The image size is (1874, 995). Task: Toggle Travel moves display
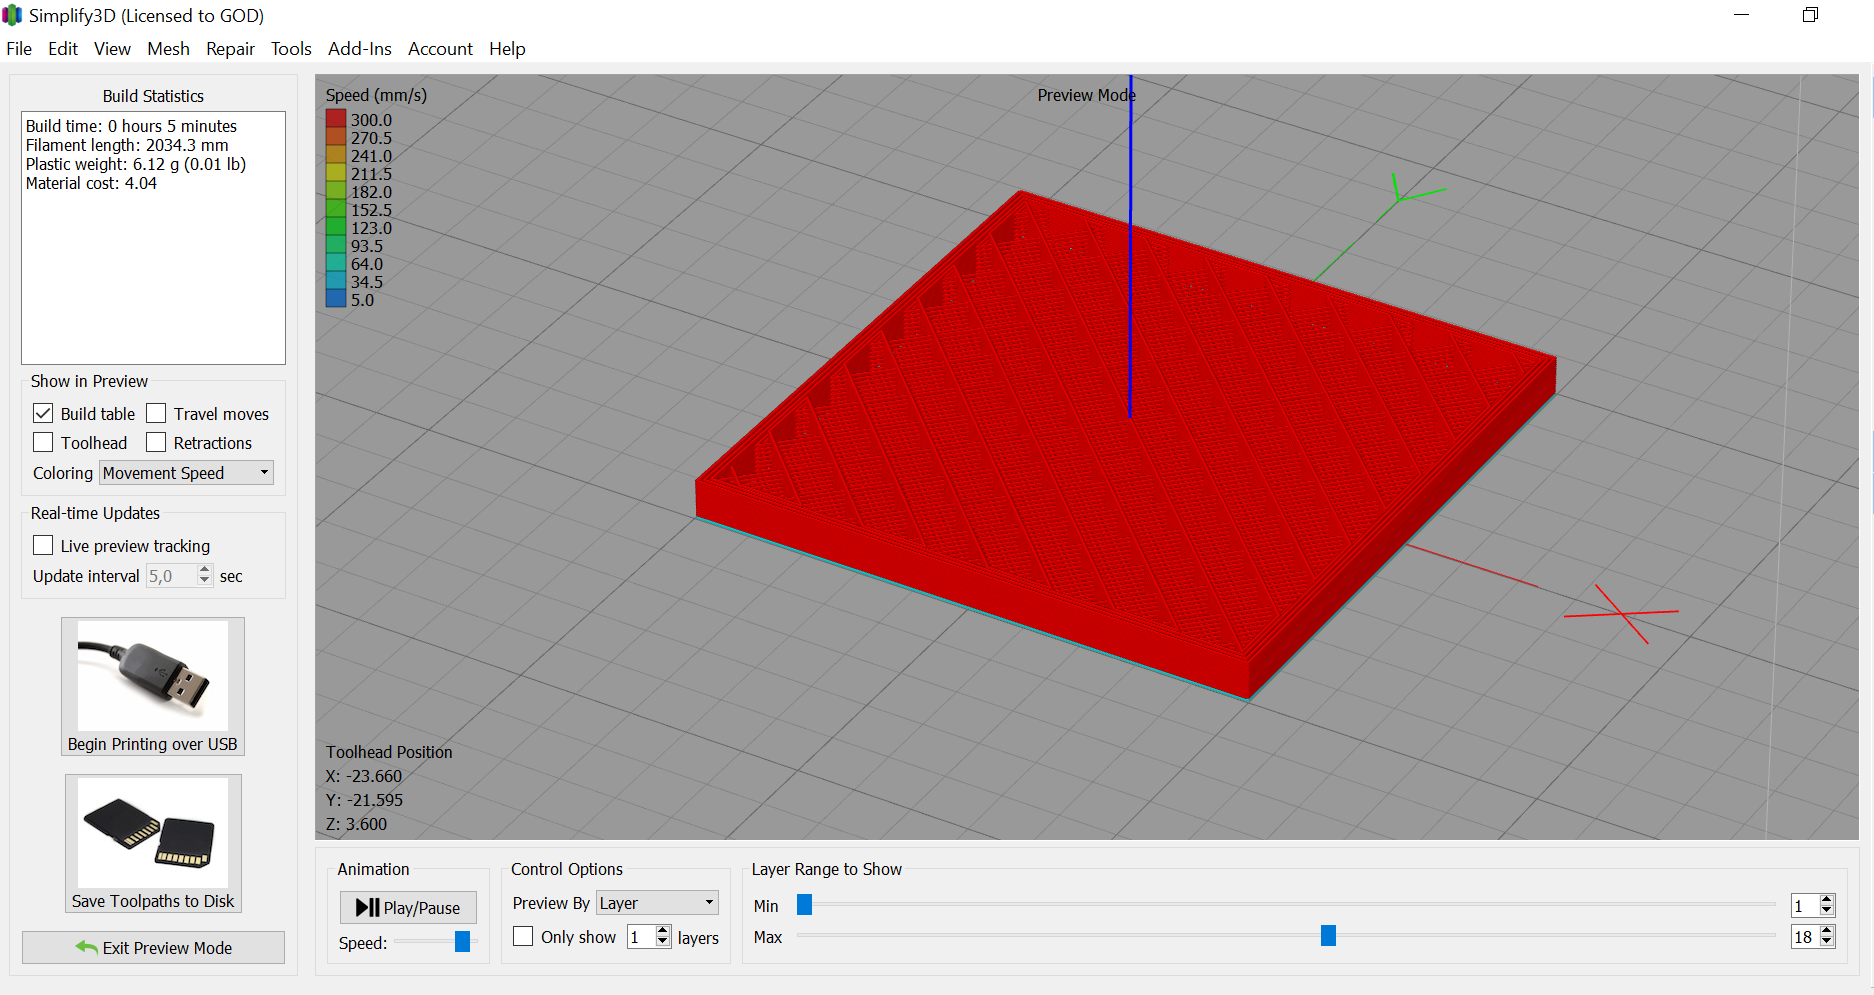pyautogui.click(x=156, y=413)
